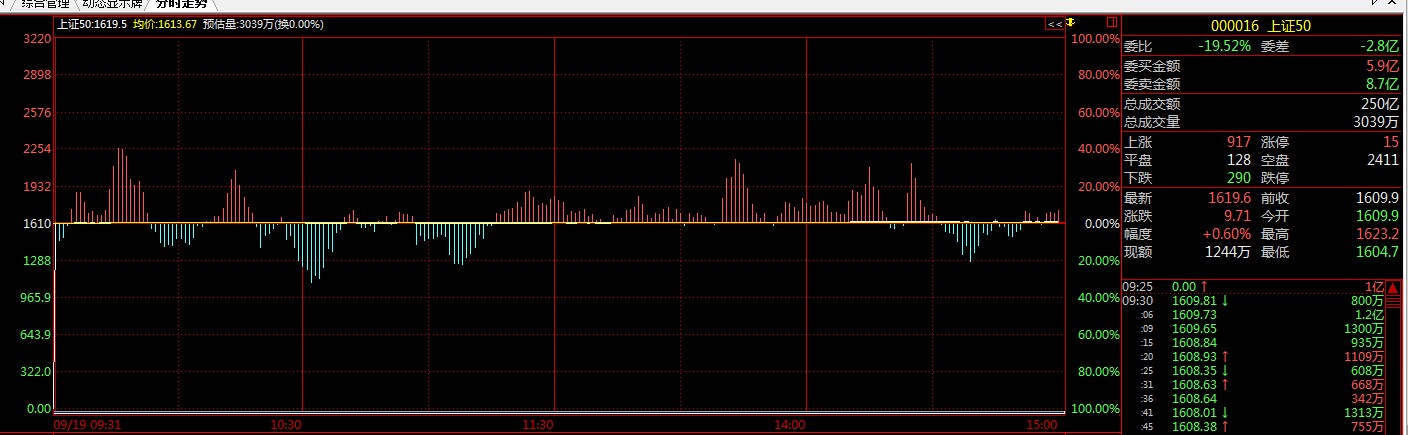
Task: Select trade row priced 1608.38
Action: 1254,426
